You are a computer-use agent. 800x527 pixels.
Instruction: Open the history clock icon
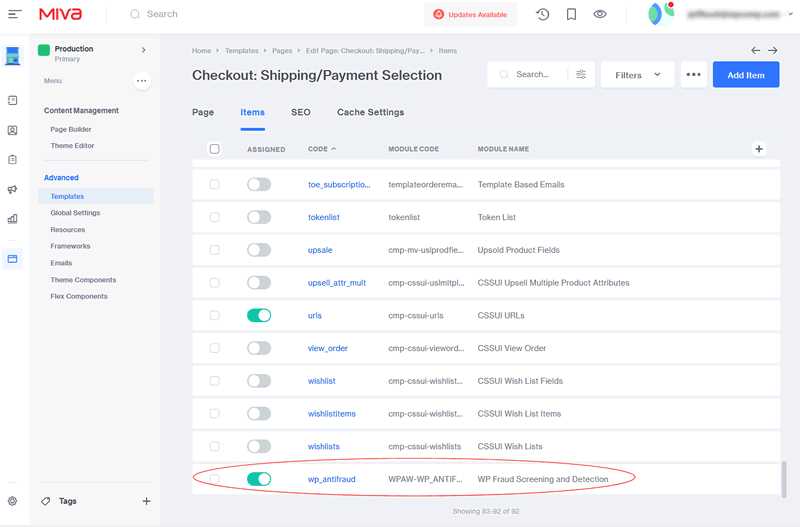click(543, 14)
